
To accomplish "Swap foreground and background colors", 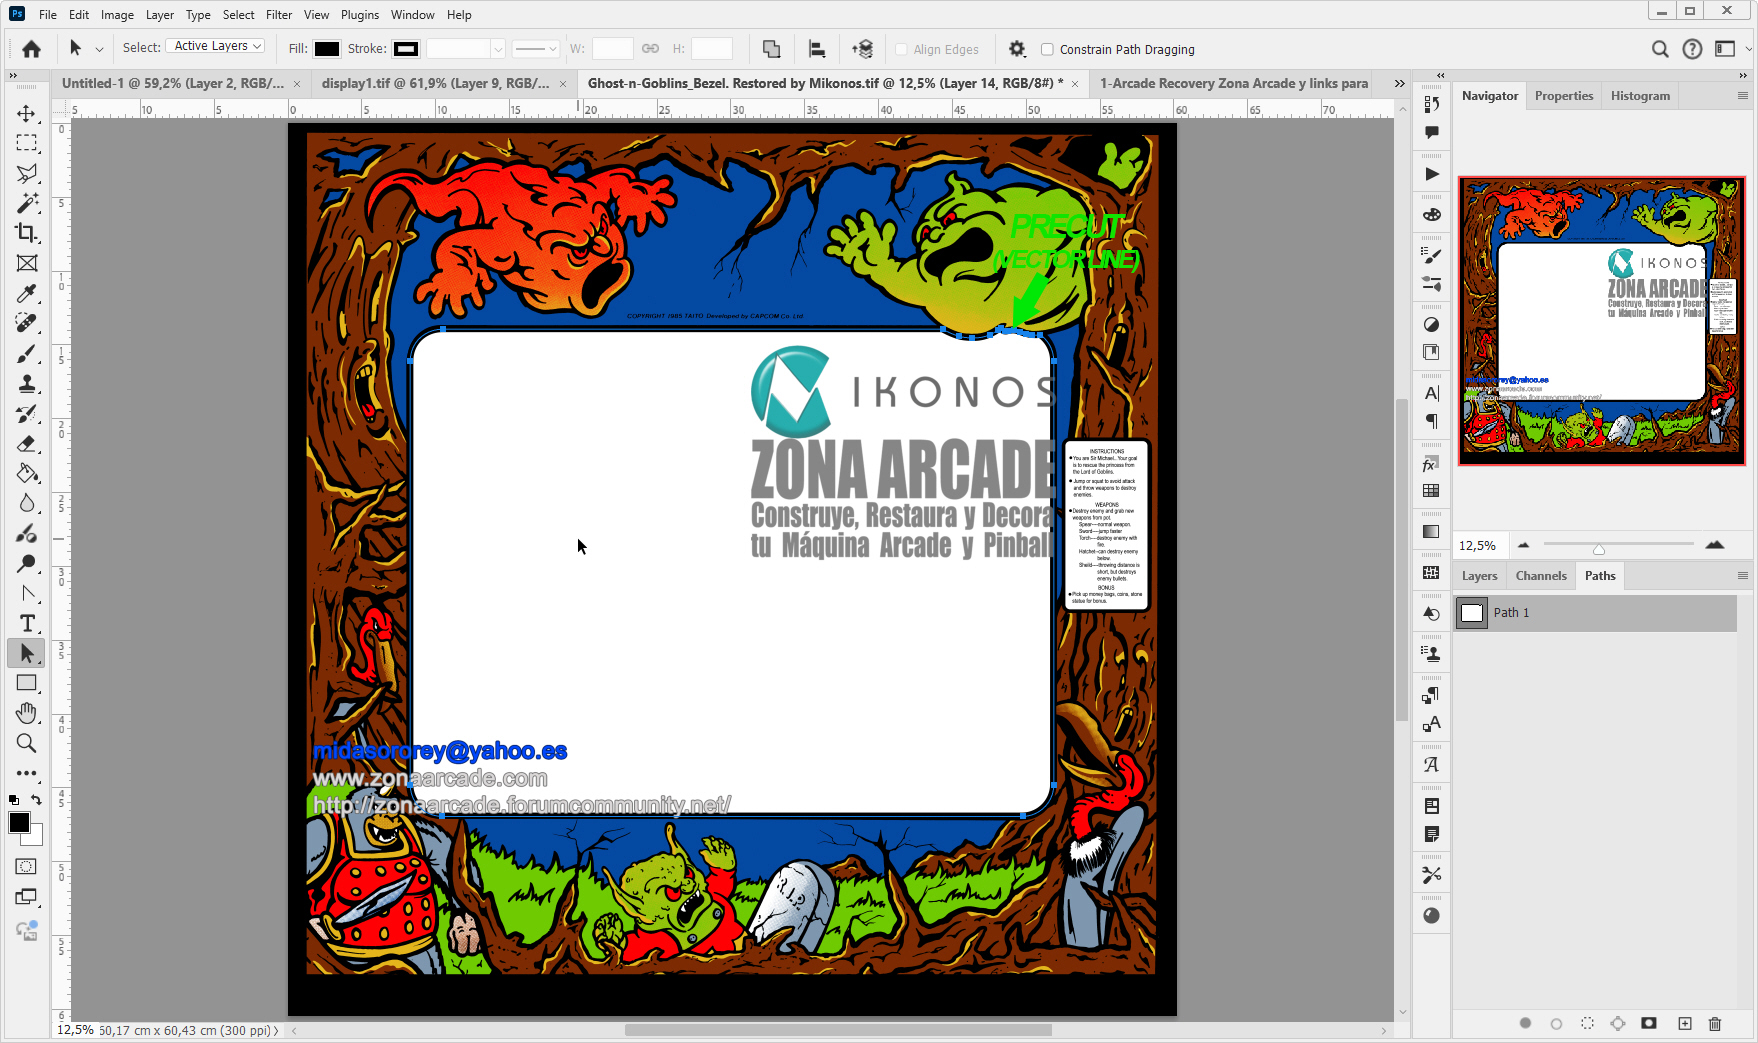I will pos(37,800).
